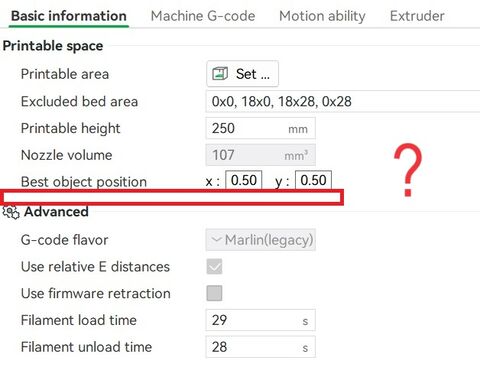480x367 pixels.
Task: Switch to the Machine G-code tab
Action: pyautogui.click(x=203, y=16)
